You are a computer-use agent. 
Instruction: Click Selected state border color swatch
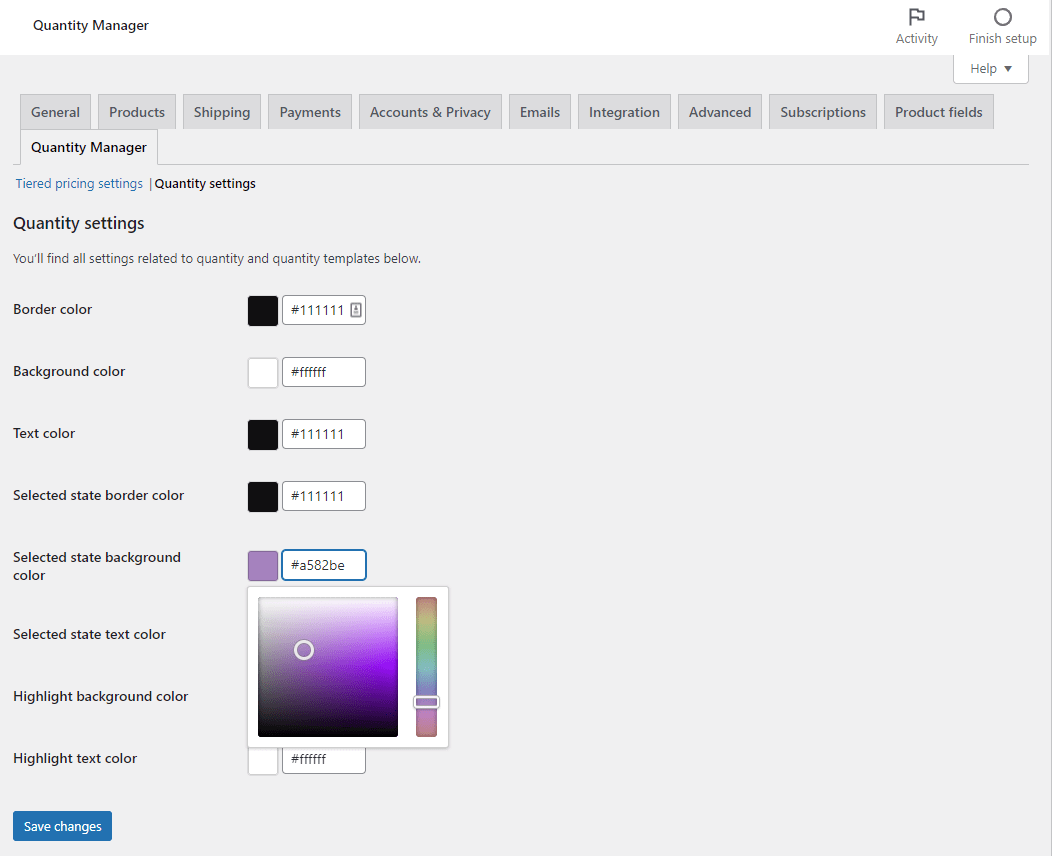(x=263, y=497)
